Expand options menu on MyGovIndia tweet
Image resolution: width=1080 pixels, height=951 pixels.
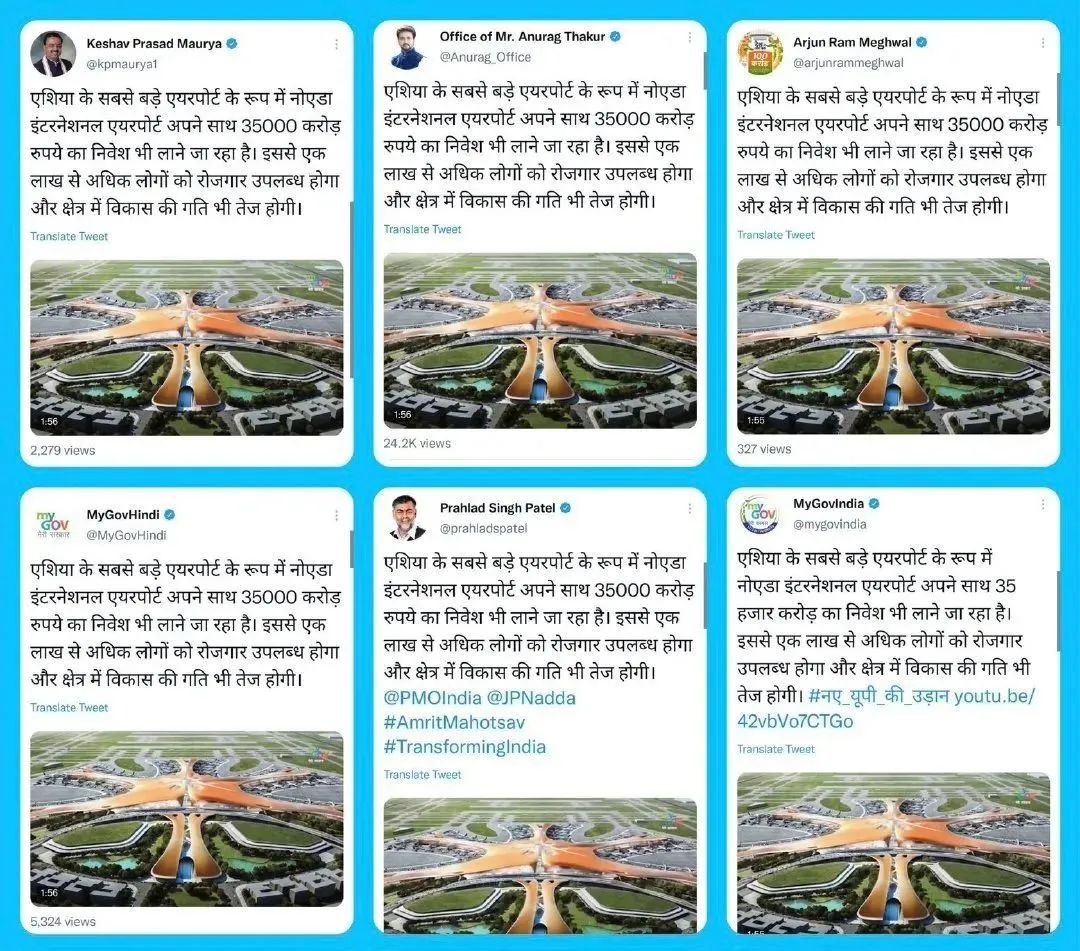[1043, 504]
